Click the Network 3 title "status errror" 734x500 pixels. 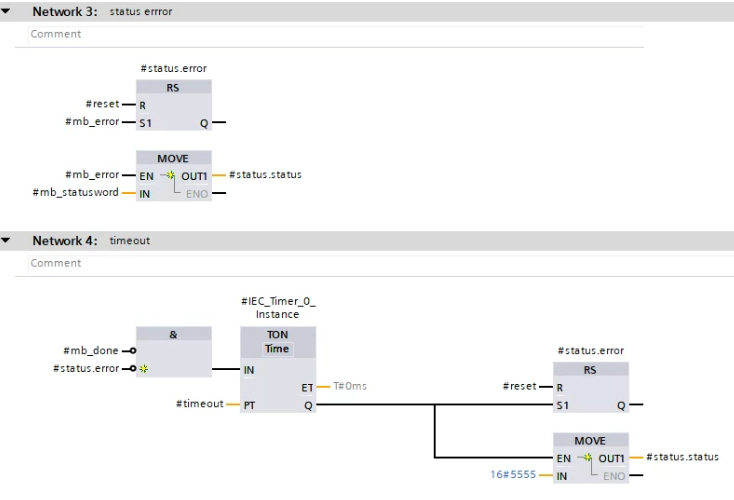pos(140,12)
